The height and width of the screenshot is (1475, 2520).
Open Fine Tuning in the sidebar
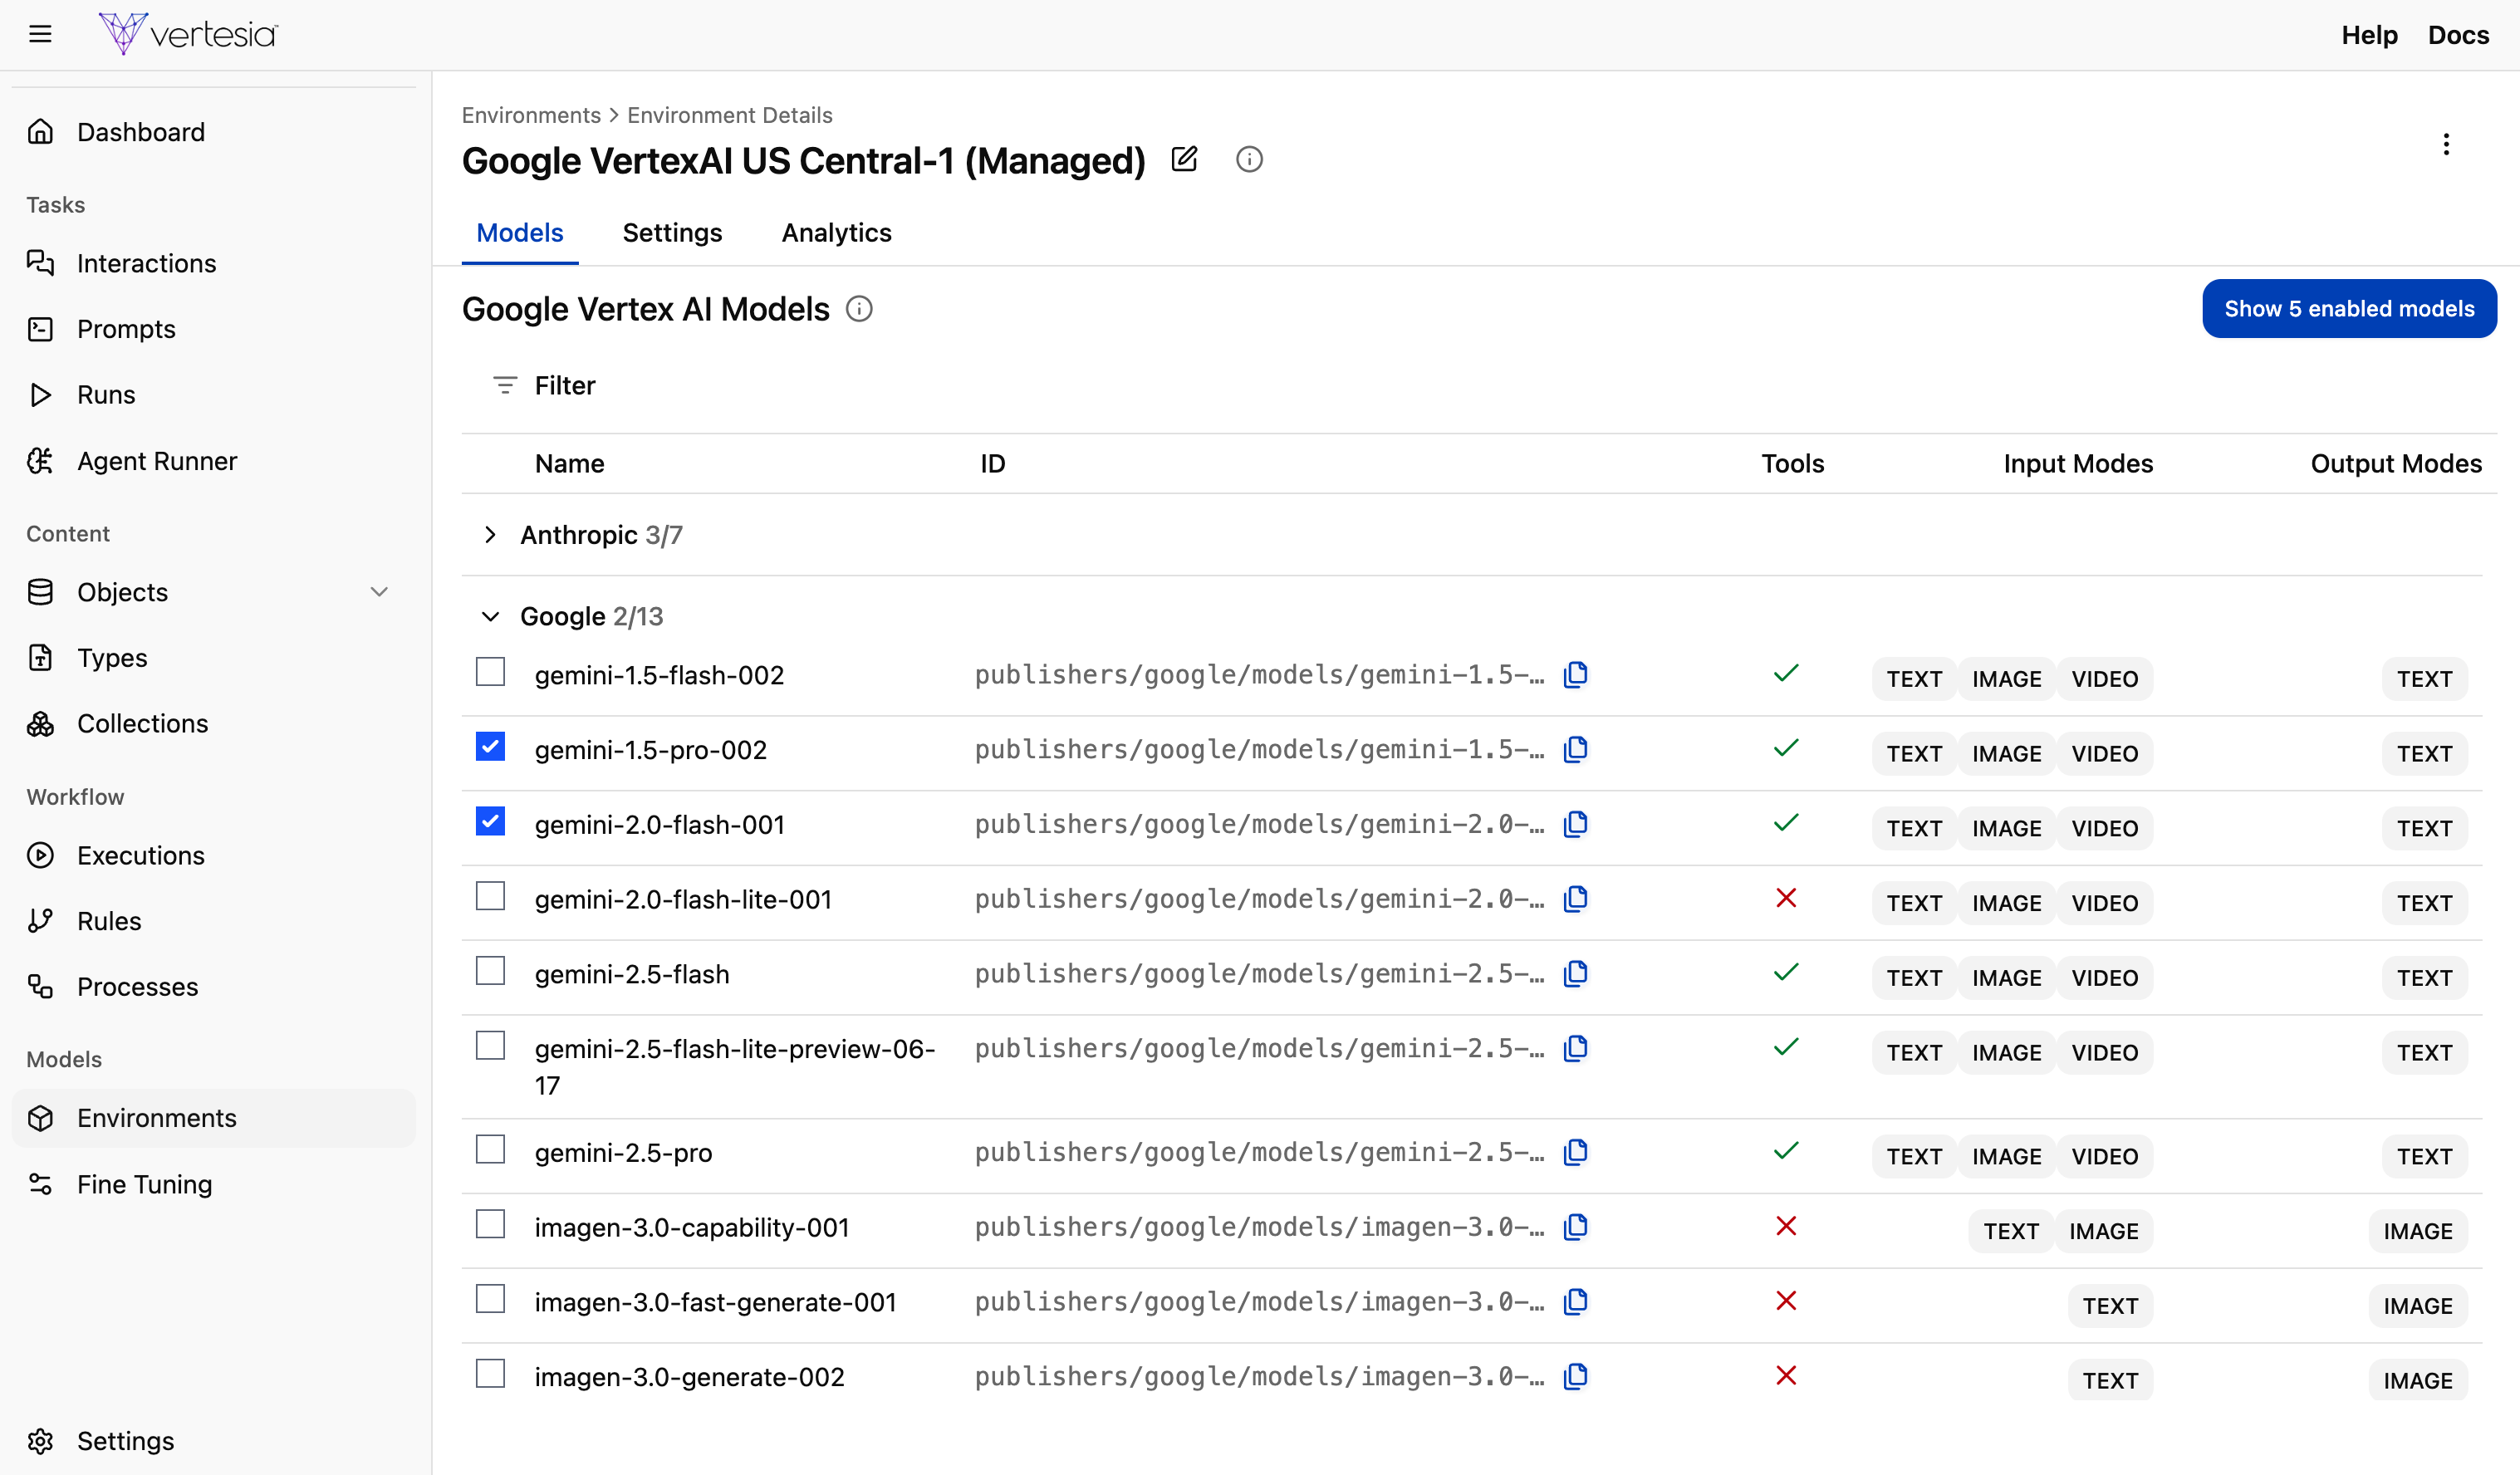point(213,1184)
